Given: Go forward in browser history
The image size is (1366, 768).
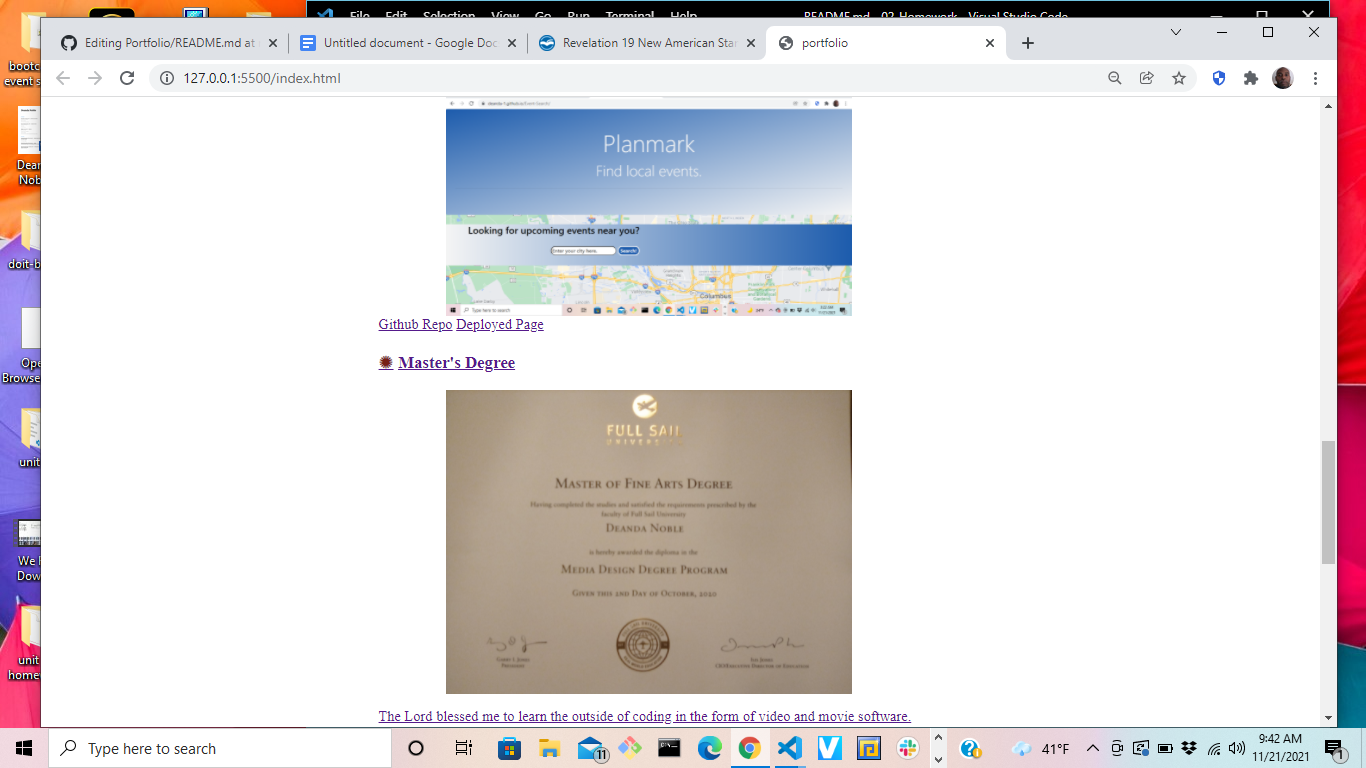Looking at the screenshot, I should [x=95, y=78].
